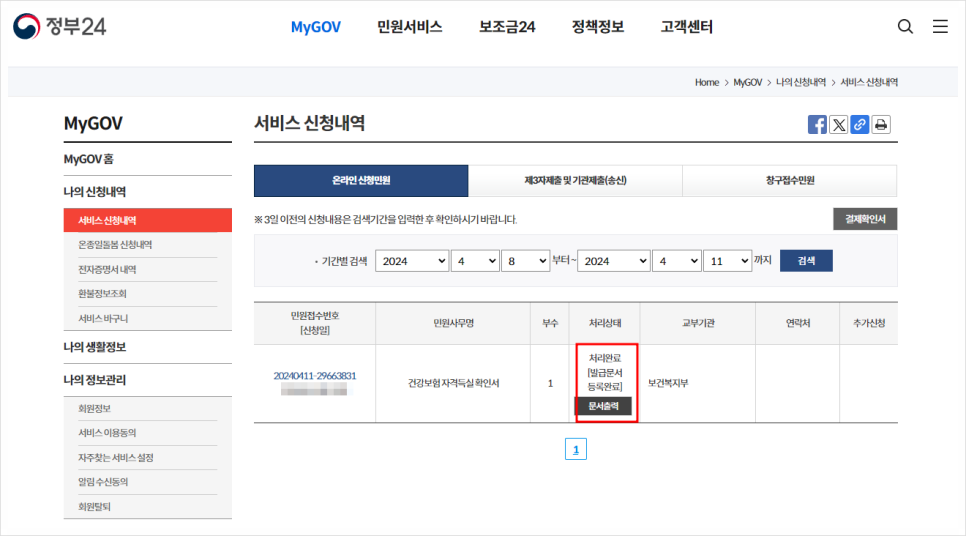Open application number 20240411-29663831
966x536 pixels.
pos(315,376)
